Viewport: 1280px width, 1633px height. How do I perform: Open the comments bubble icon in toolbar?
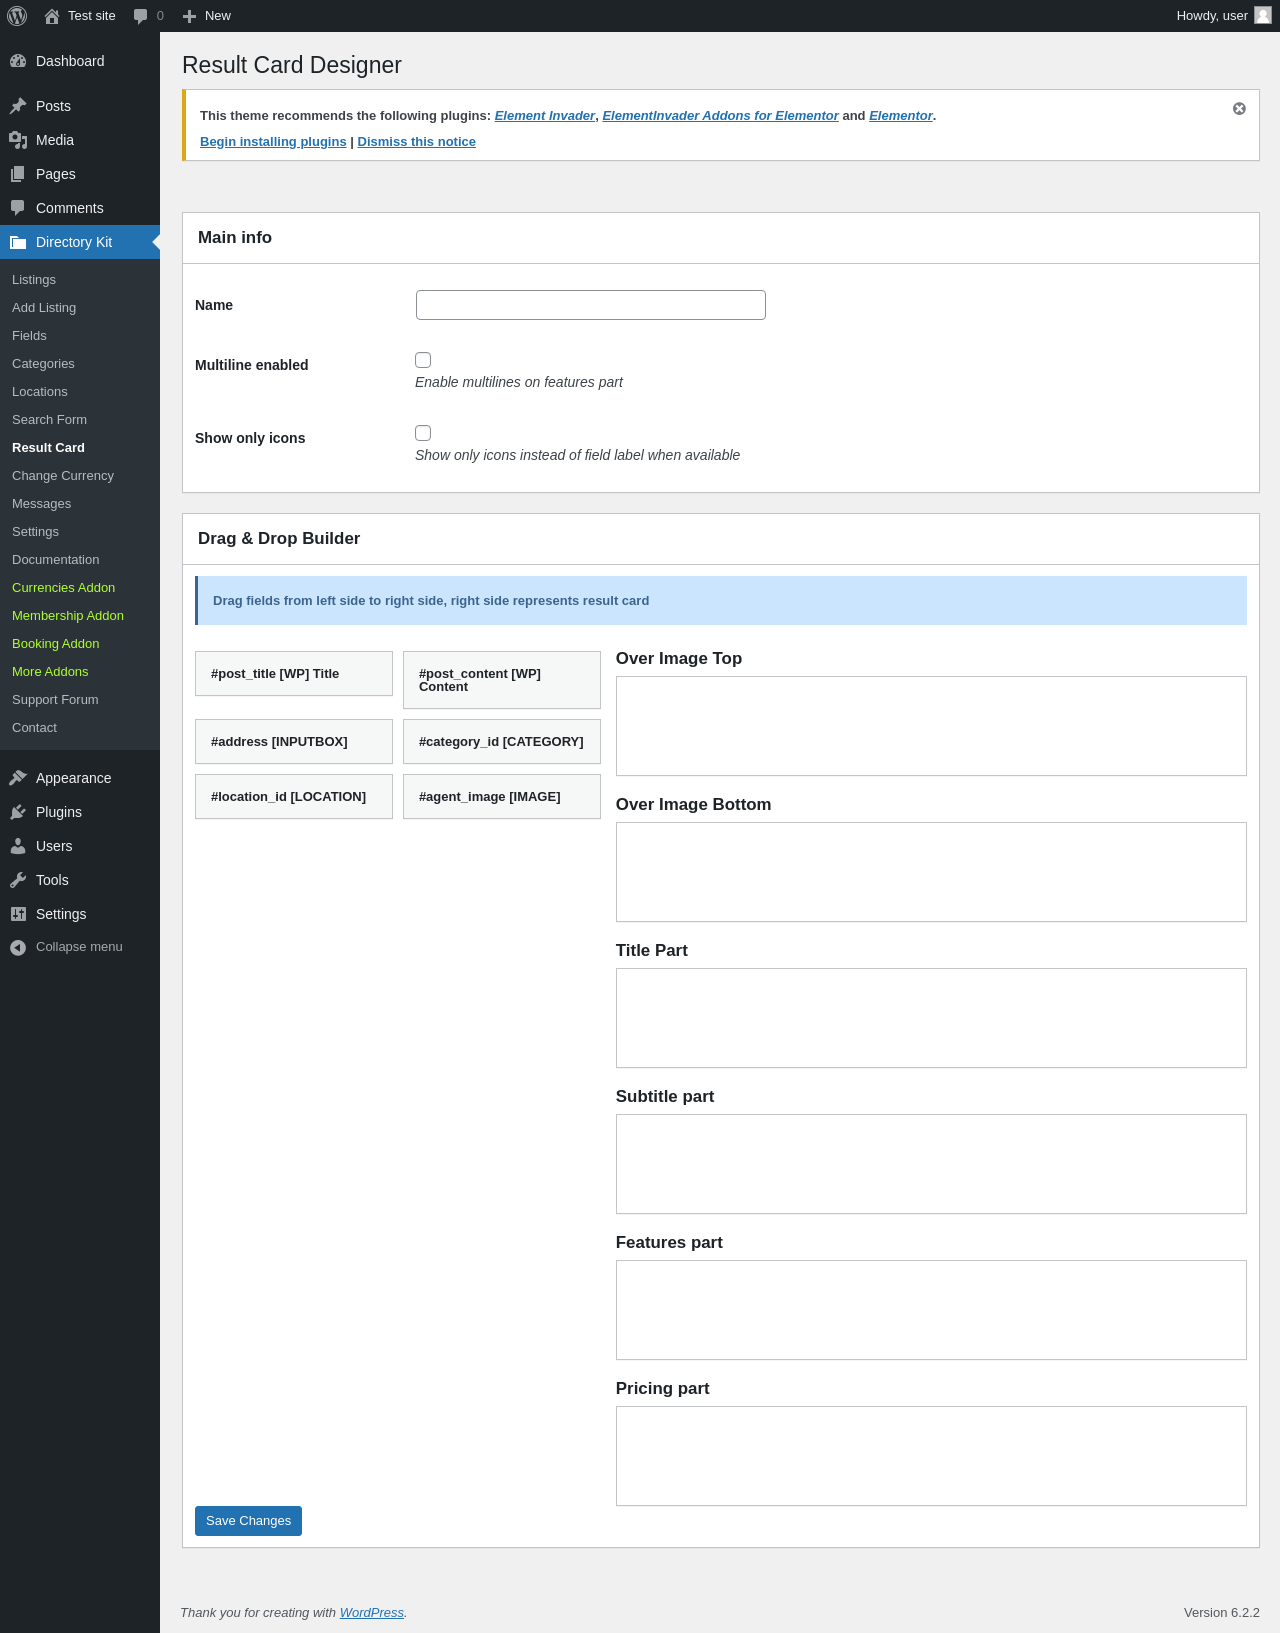click(140, 16)
